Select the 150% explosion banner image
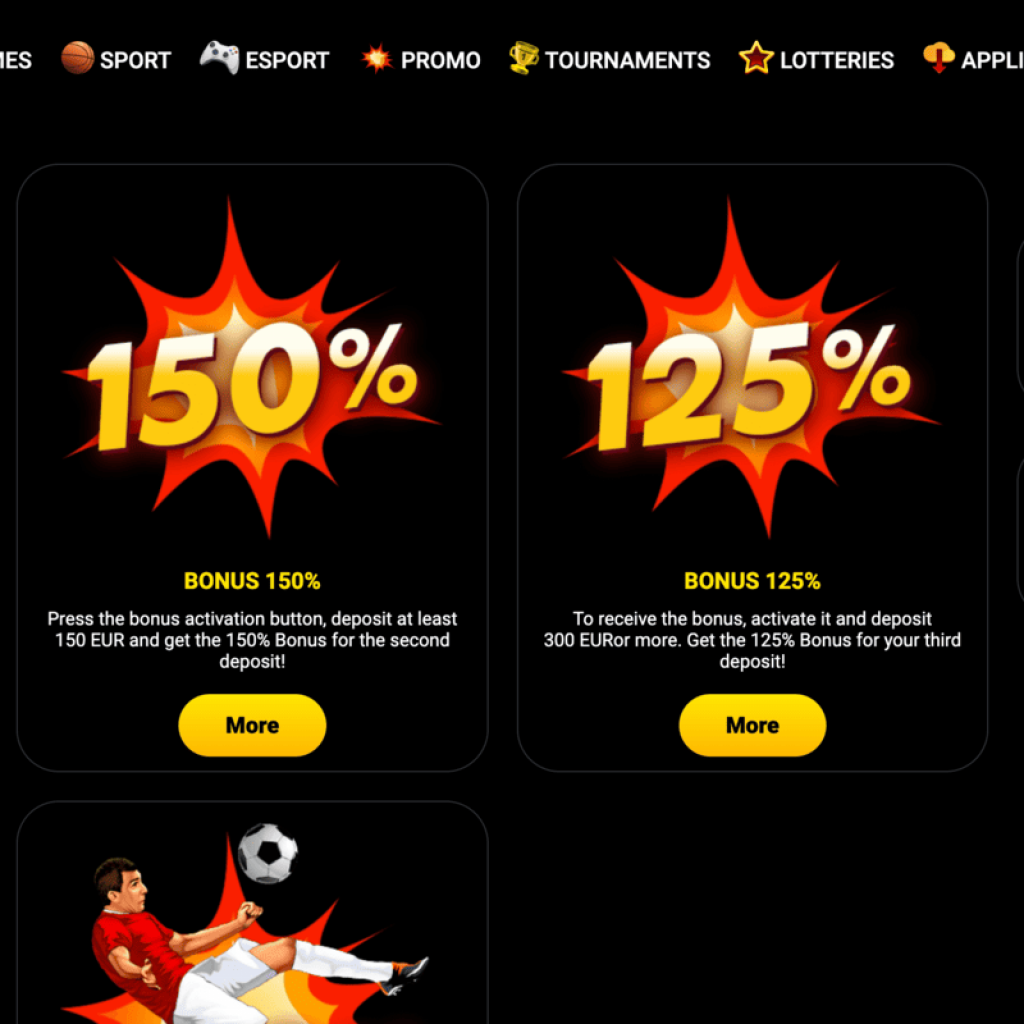The width and height of the screenshot is (1024, 1024). (251, 369)
